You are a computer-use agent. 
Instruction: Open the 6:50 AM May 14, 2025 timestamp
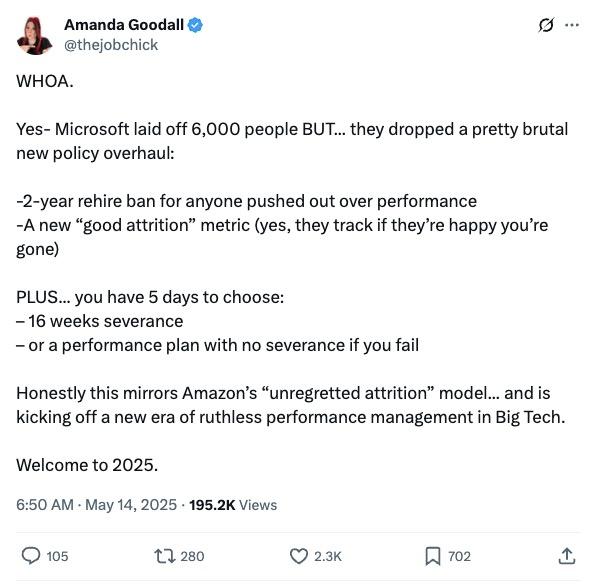click(x=96, y=505)
